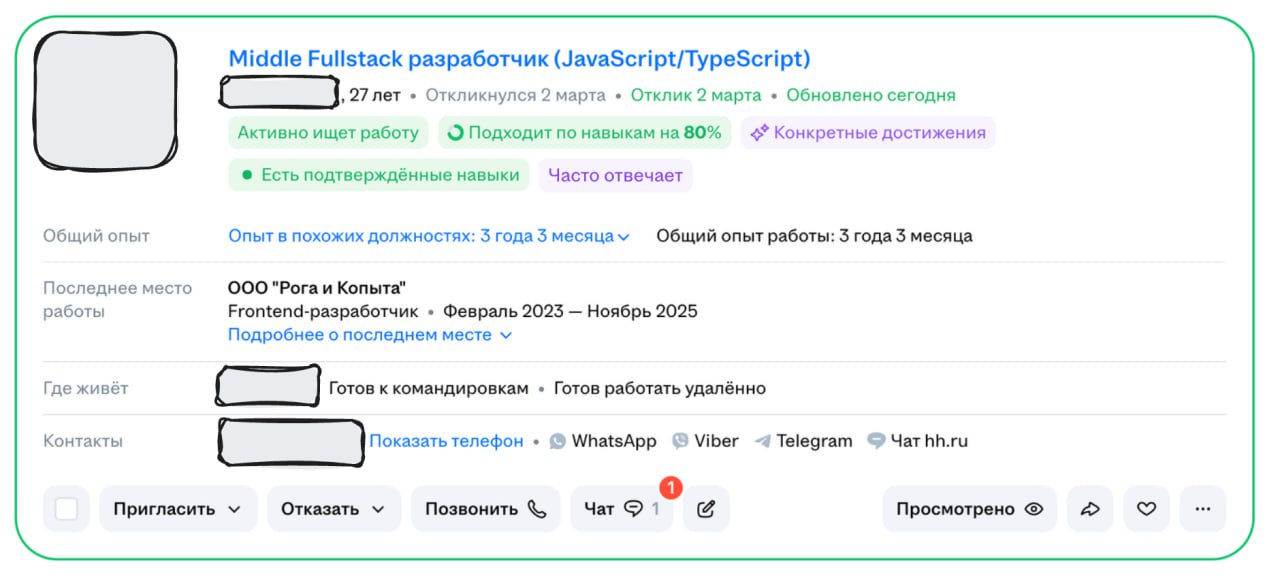Click the Конкретные достижения tag
This screenshot has height=581, width=1280.
[x=868, y=133]
